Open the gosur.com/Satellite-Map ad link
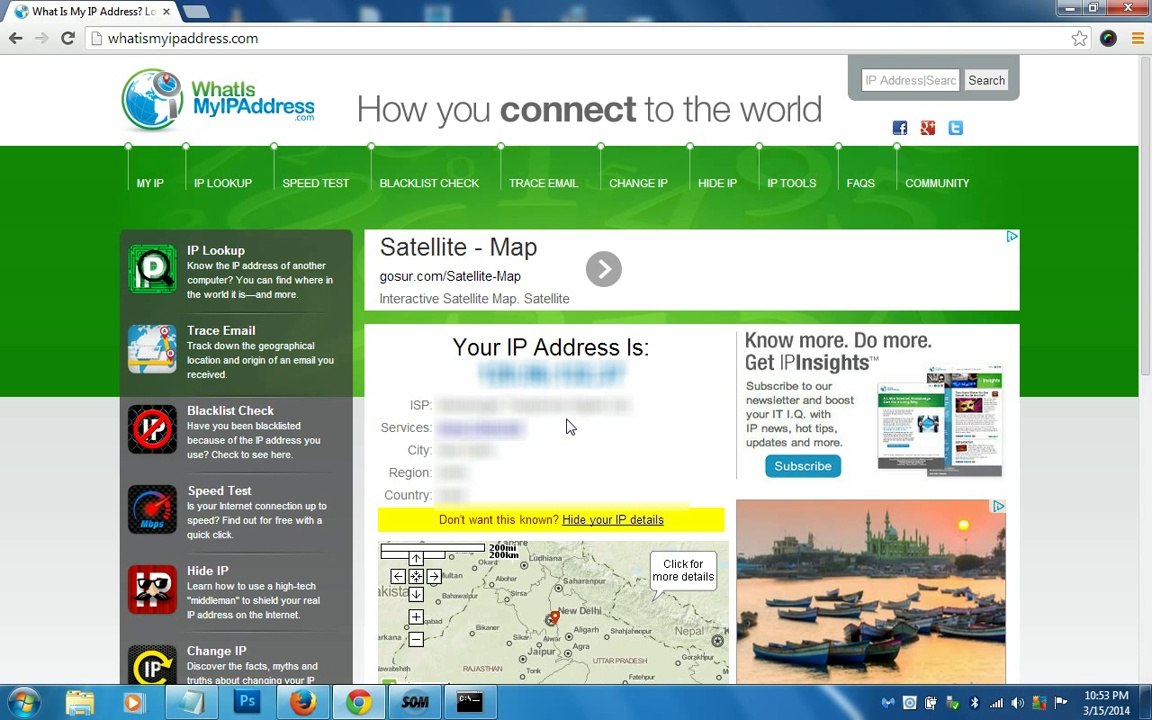Viewport: 1152px width, 720px height. pos(450,276)
